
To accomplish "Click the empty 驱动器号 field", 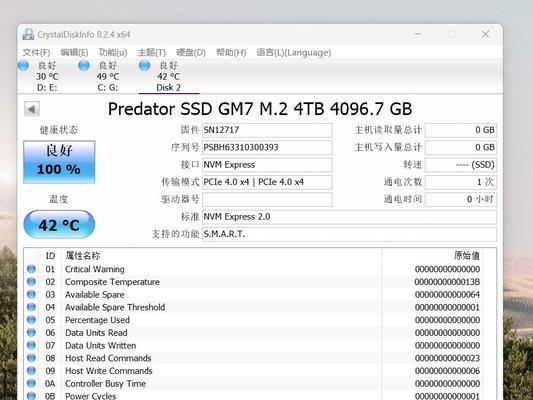I will [x=267, y=199].
